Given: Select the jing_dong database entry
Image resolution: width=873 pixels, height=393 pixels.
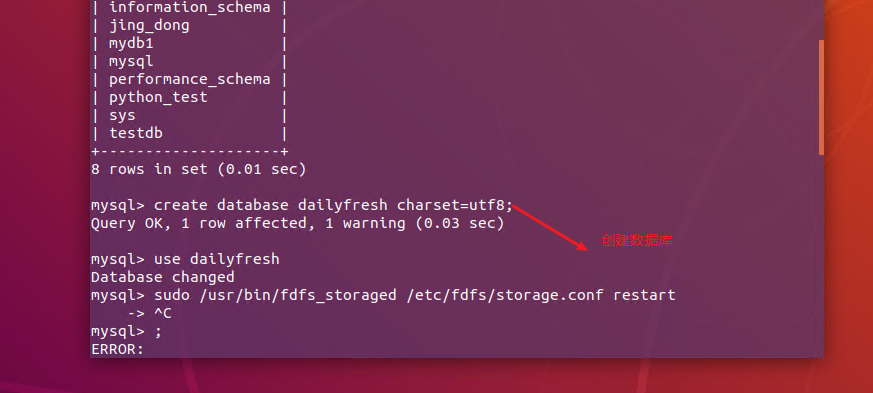Looking at the screenshot, I should [149, 26].
